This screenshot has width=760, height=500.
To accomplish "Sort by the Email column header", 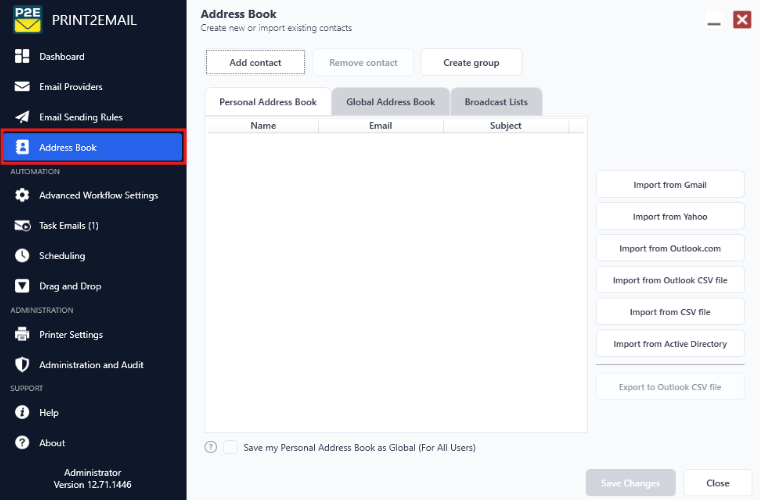I will 380,125.
